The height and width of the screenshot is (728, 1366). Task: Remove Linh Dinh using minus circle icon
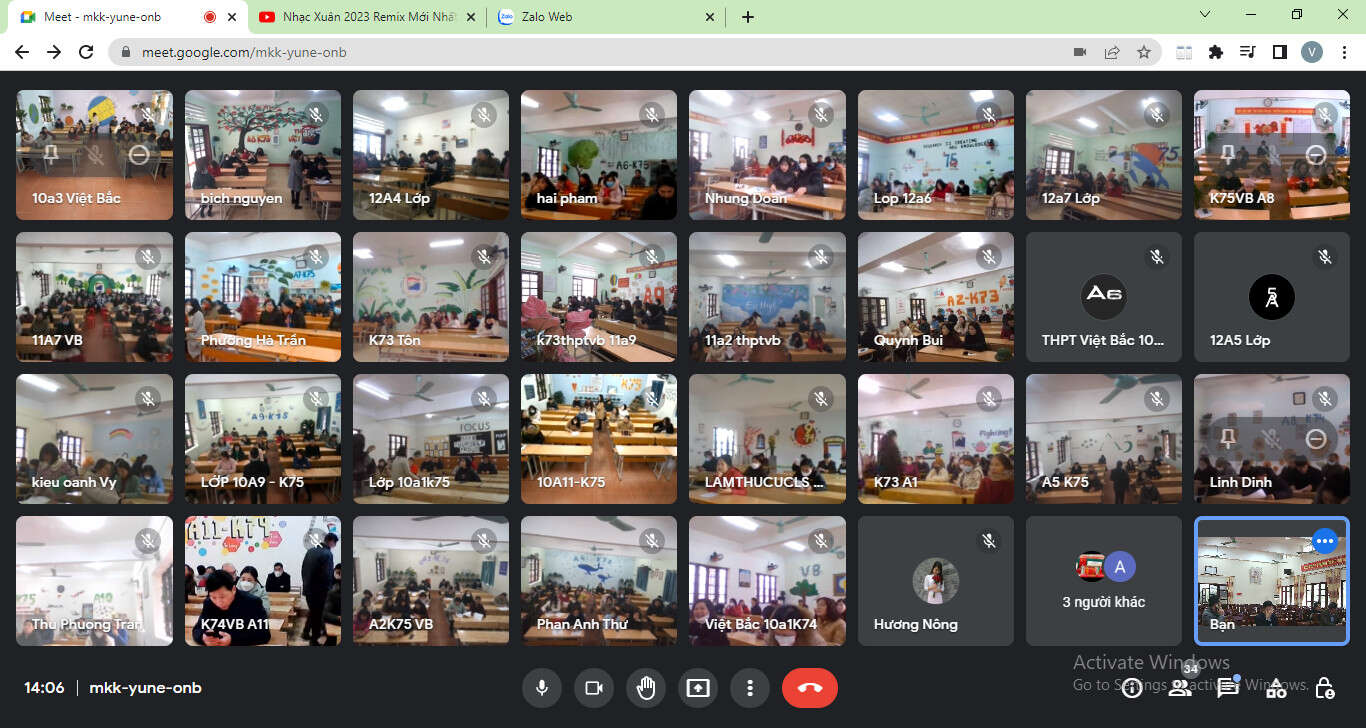point(1316,439)
